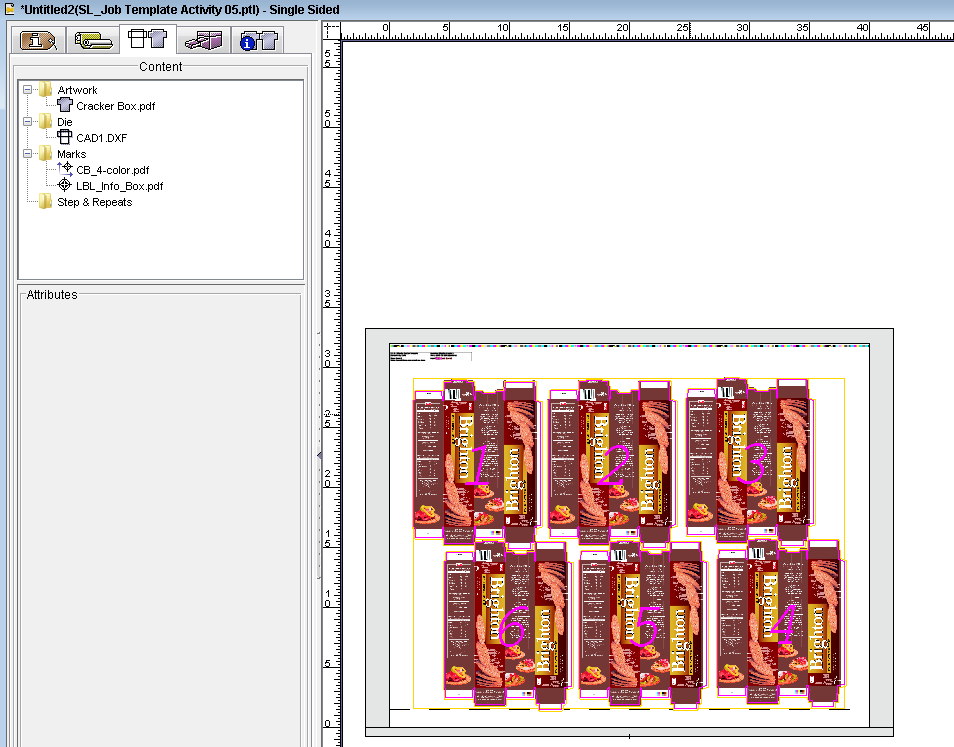Click the Artwork folder icon
The height and width of the screenshot is (747, 954).
(x=45, y=90)
